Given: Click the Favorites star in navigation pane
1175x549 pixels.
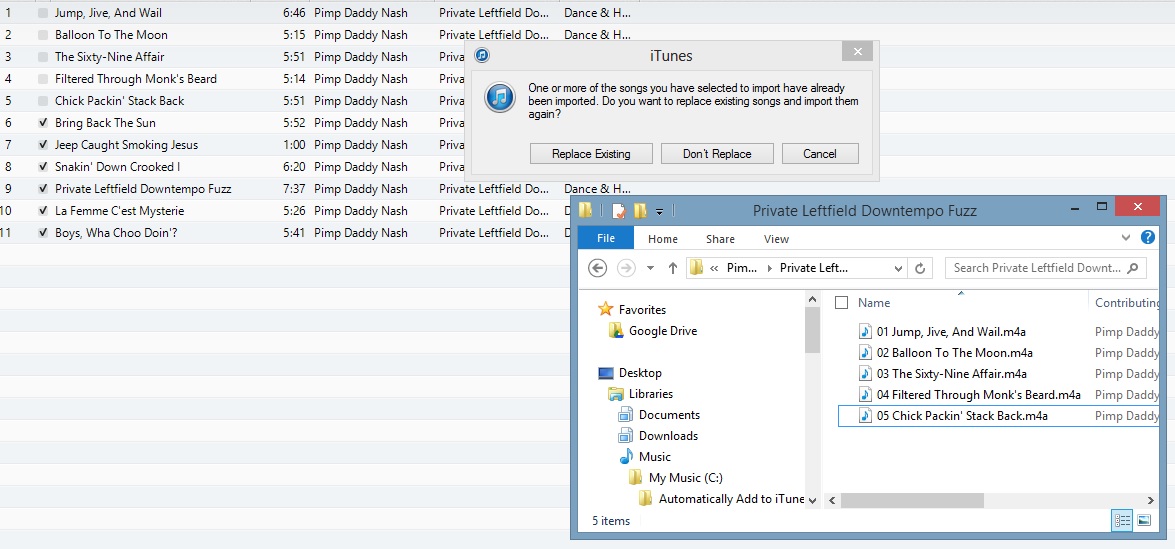Looking at the screenshot, I should [x=605, y=309].
